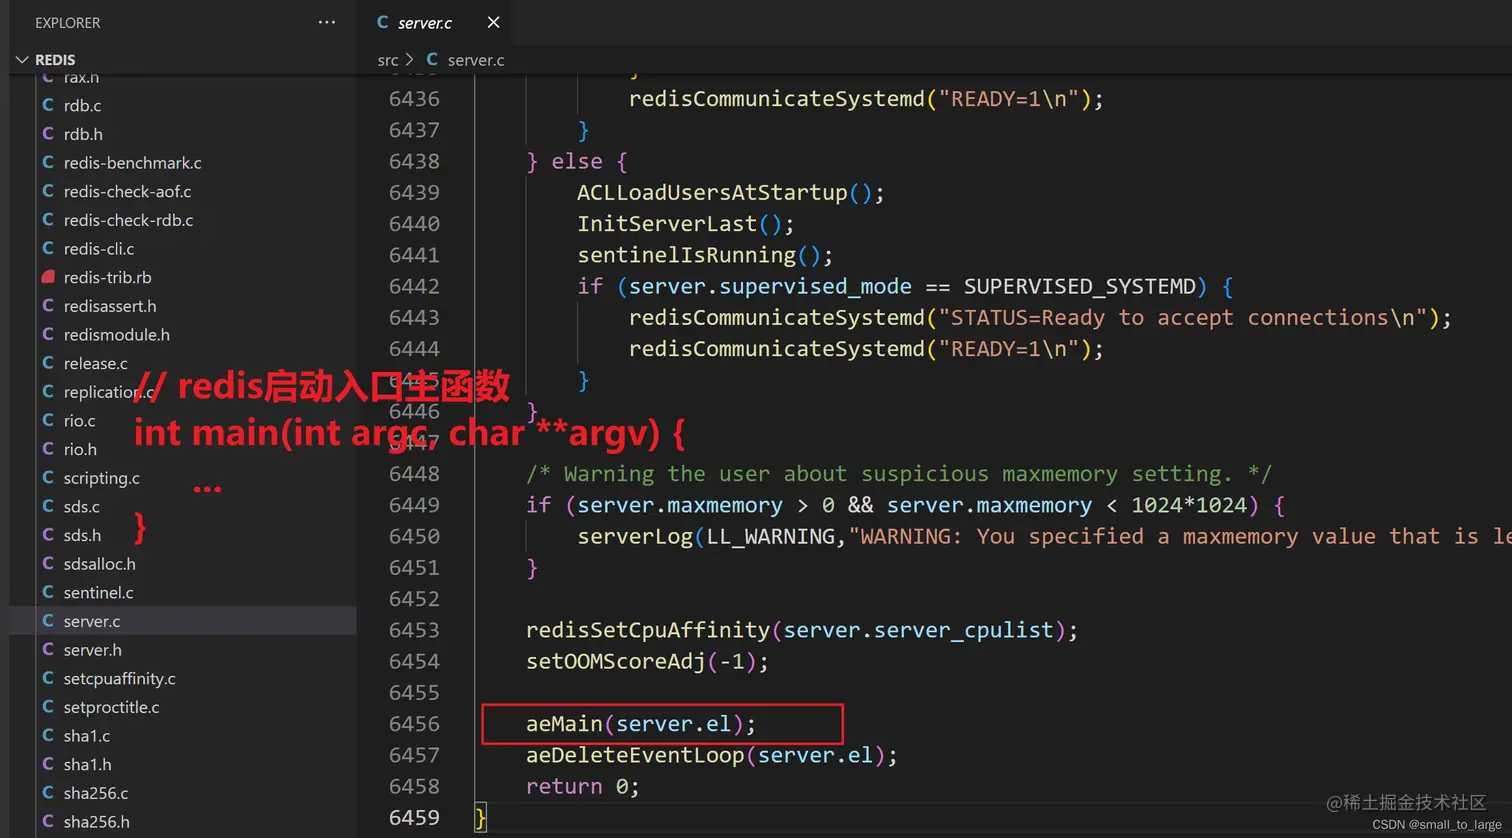Click line number 6459 in the gutter
Image resolution: width=1512 pixels, height=838 pixels.
coord(414,818)
